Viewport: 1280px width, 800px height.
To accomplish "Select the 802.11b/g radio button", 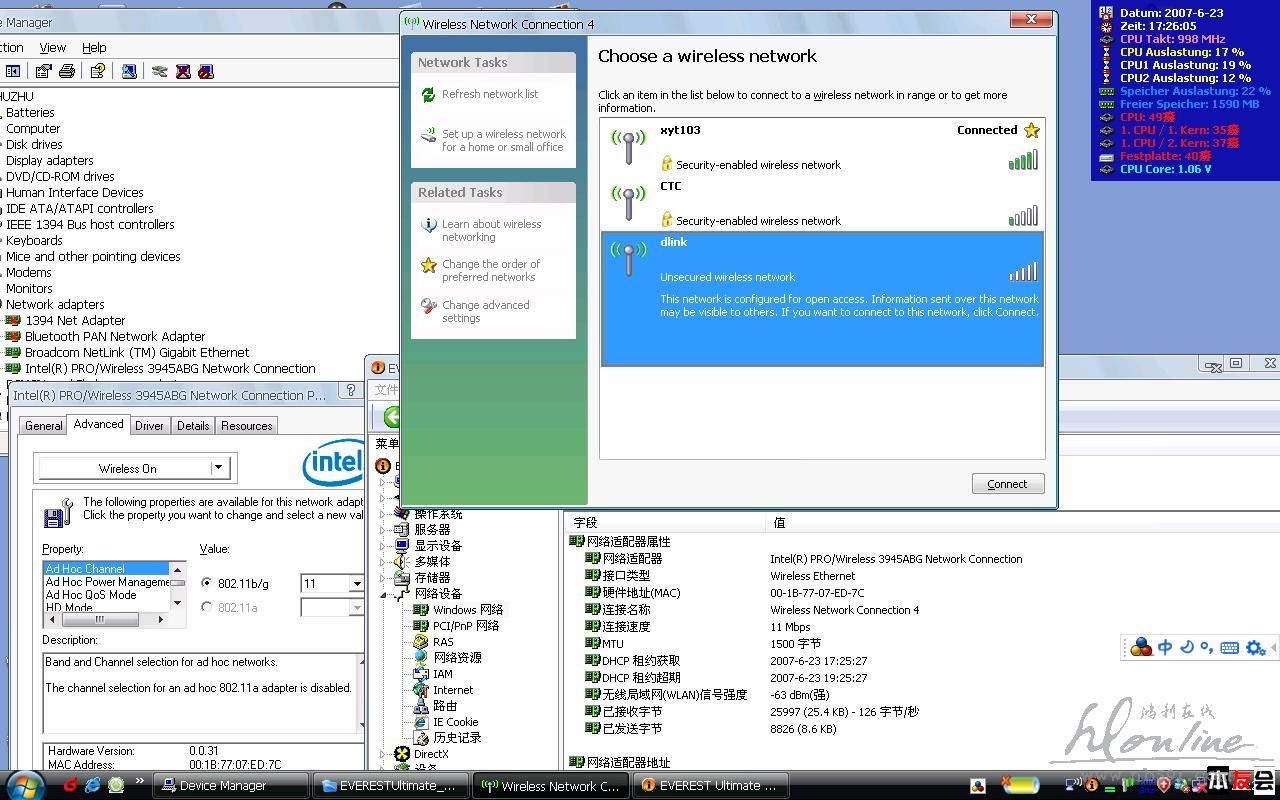I will [207, 583].
